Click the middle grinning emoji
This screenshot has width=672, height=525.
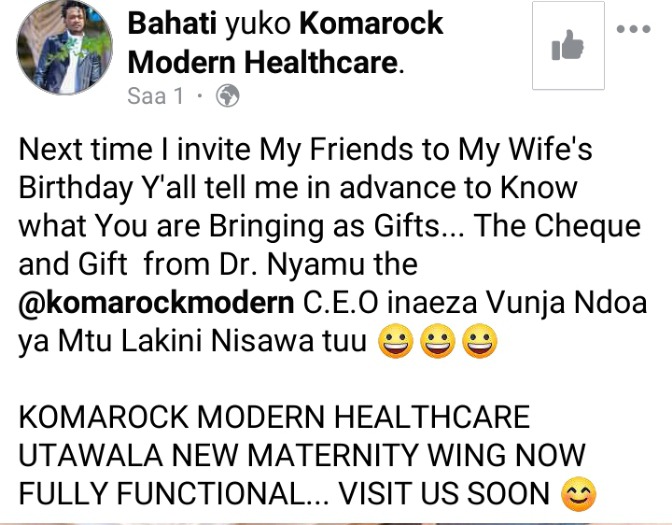(x=438, y=341)
